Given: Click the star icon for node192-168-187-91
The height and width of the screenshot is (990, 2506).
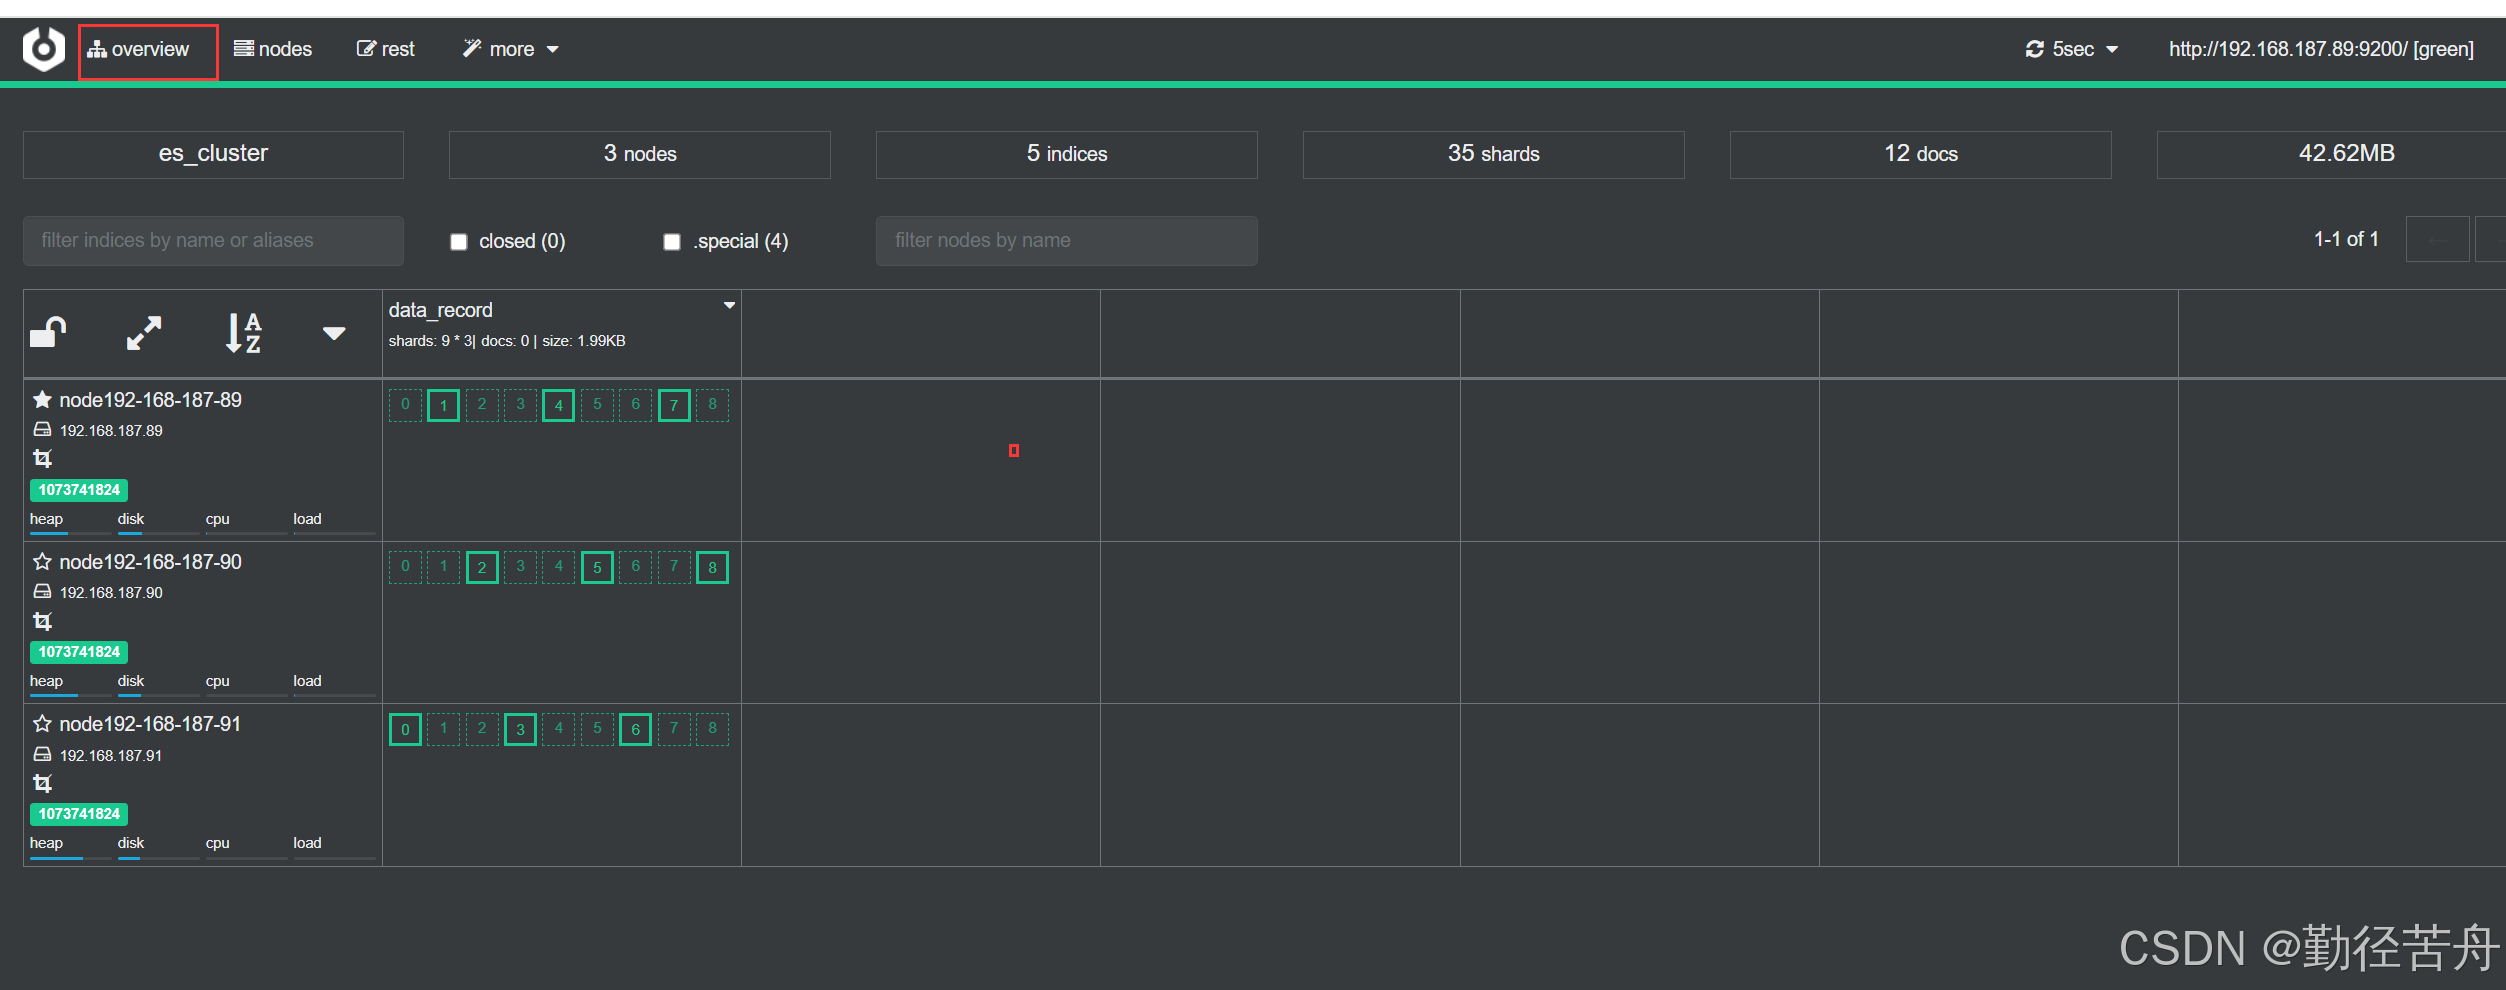Looking at the screenshot, I should tap(42, 724).
